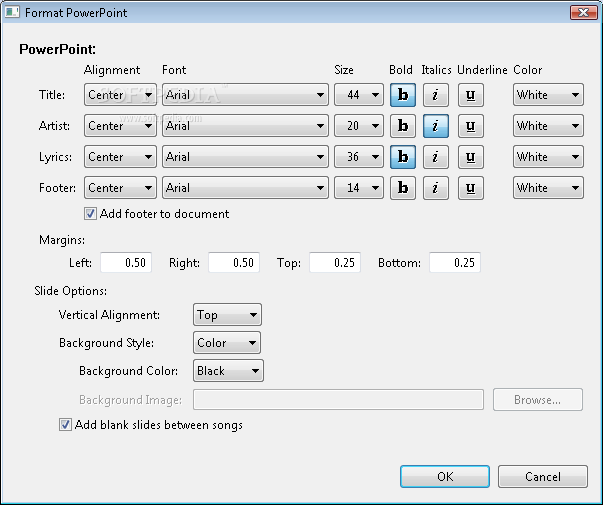Click the Cancel button
Screen dimensions: 603x505
(543, 477)
